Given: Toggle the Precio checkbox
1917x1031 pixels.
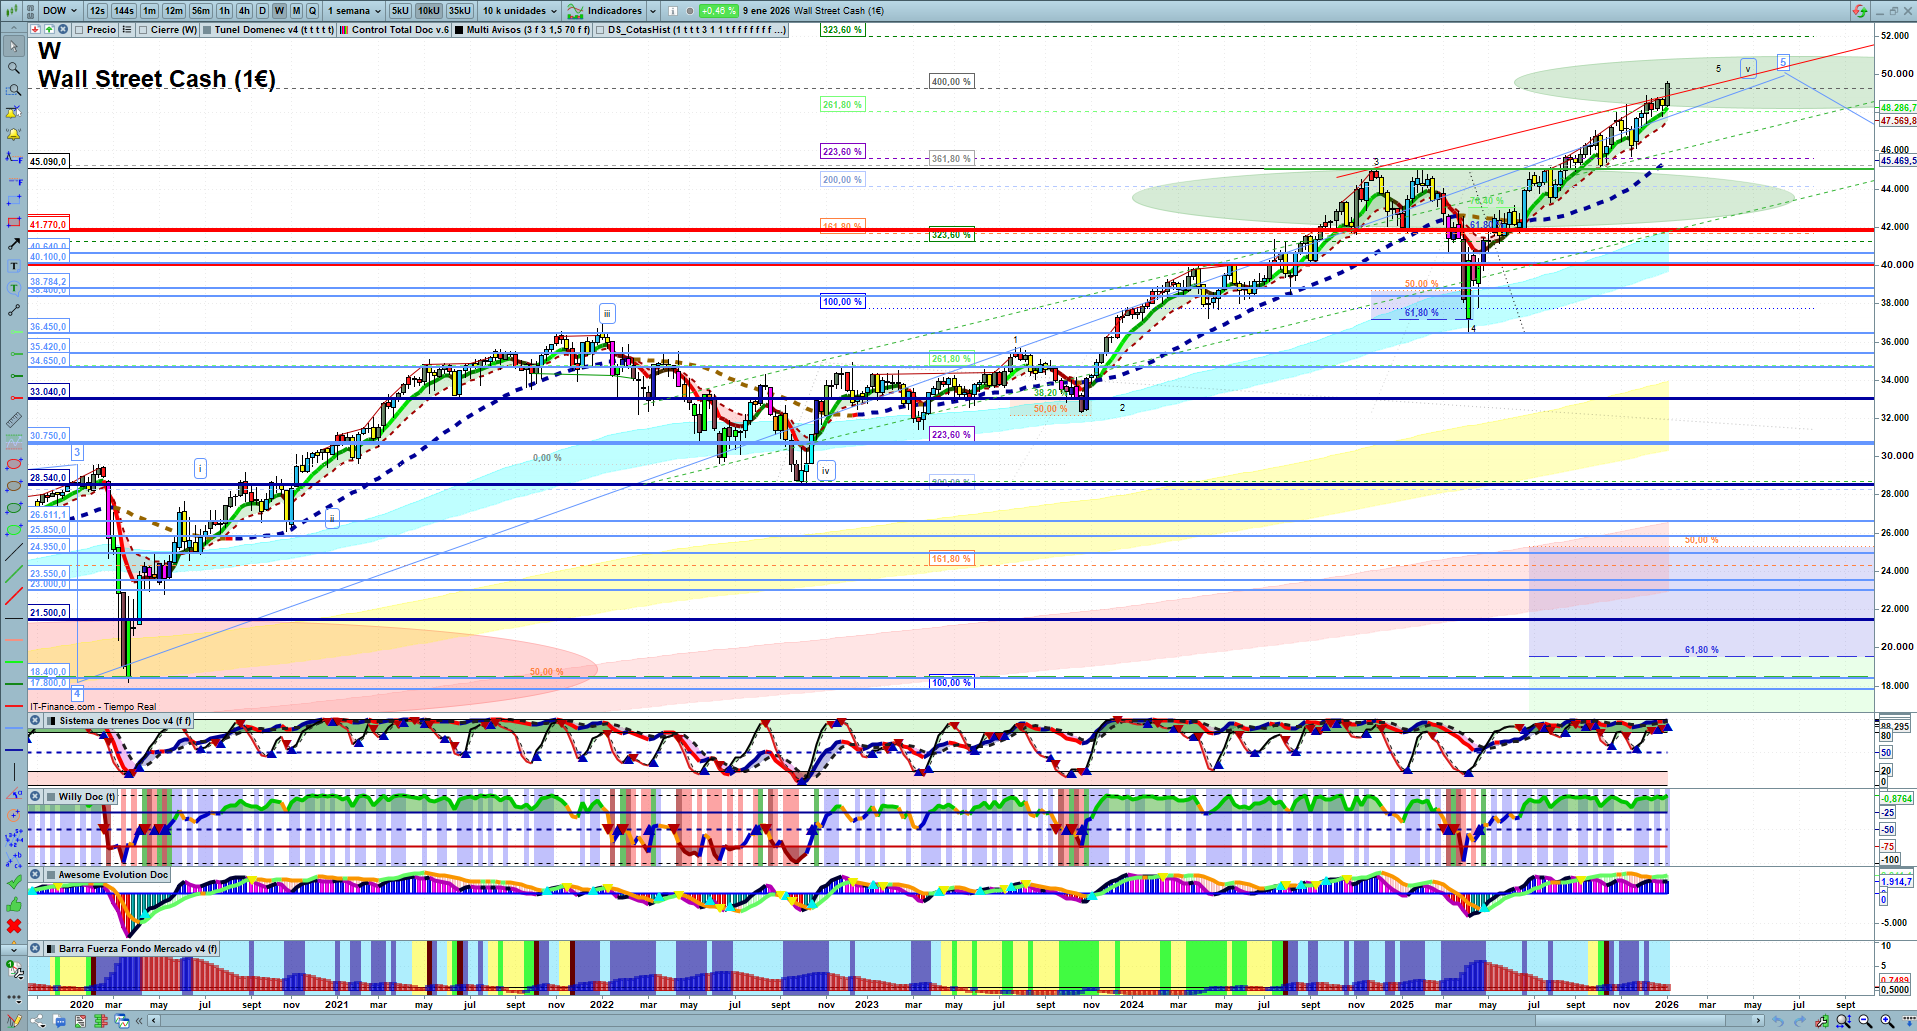Looking at the screenshot, I should (x=79, y=30).
